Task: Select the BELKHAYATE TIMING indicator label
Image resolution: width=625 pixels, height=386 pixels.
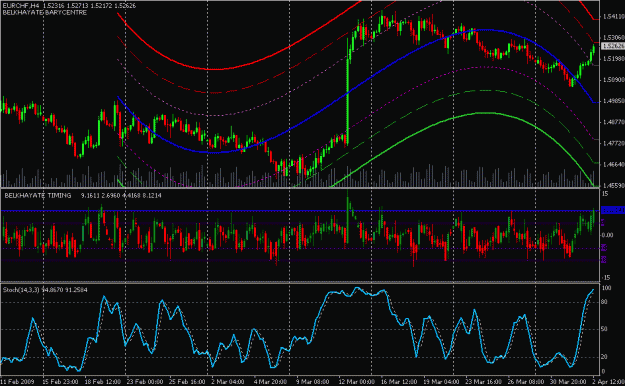Action: pyautogui.click(x=38, y=195)
